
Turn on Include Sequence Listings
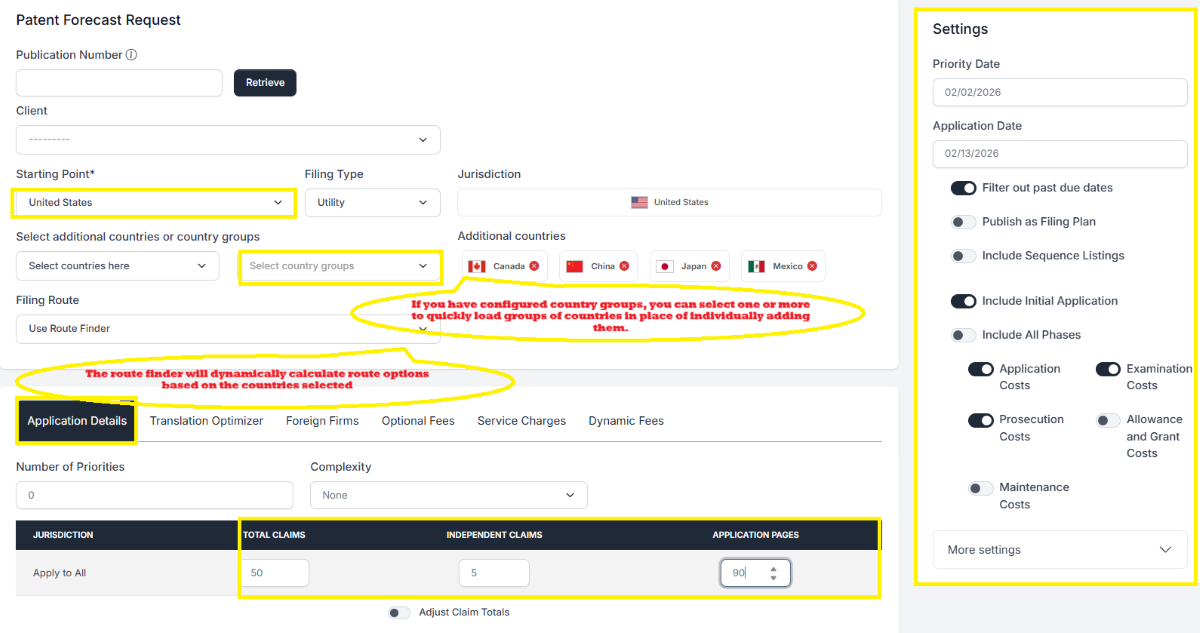tap(963, 256)
